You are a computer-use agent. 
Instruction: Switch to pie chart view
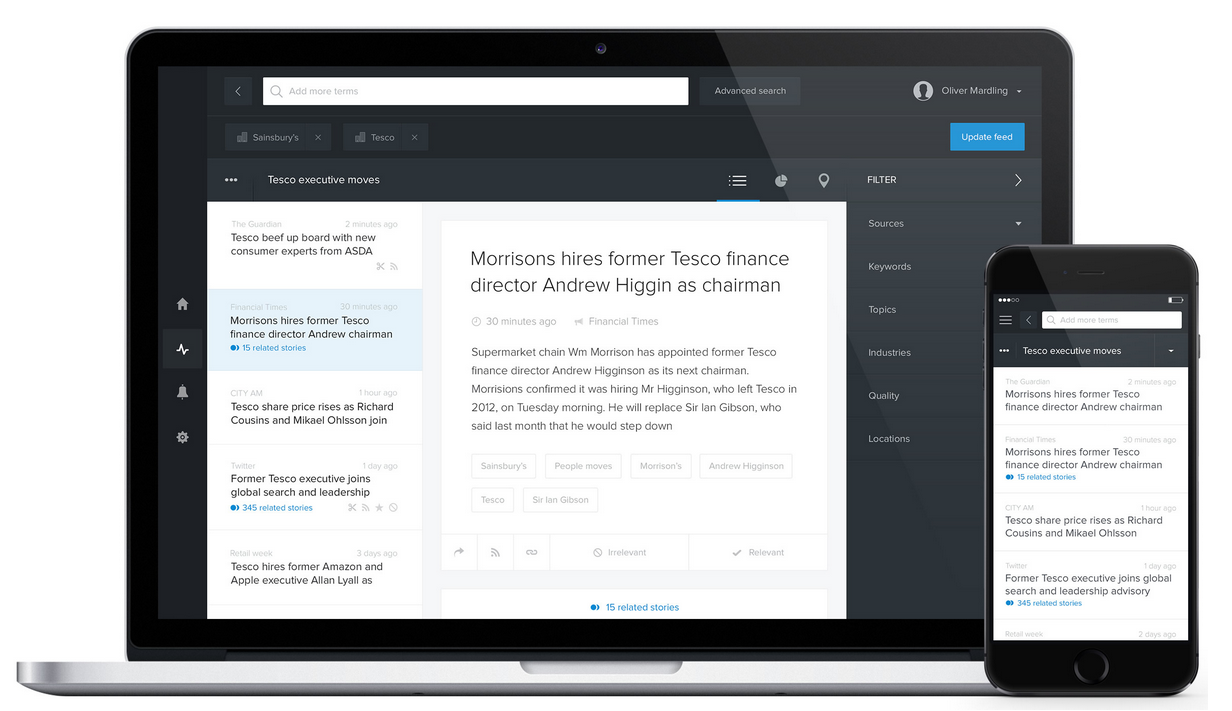[781, 180]
